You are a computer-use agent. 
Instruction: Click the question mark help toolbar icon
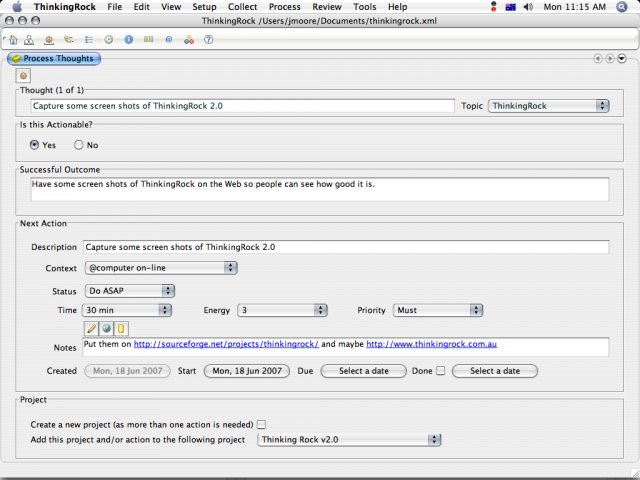click(209, 40)
